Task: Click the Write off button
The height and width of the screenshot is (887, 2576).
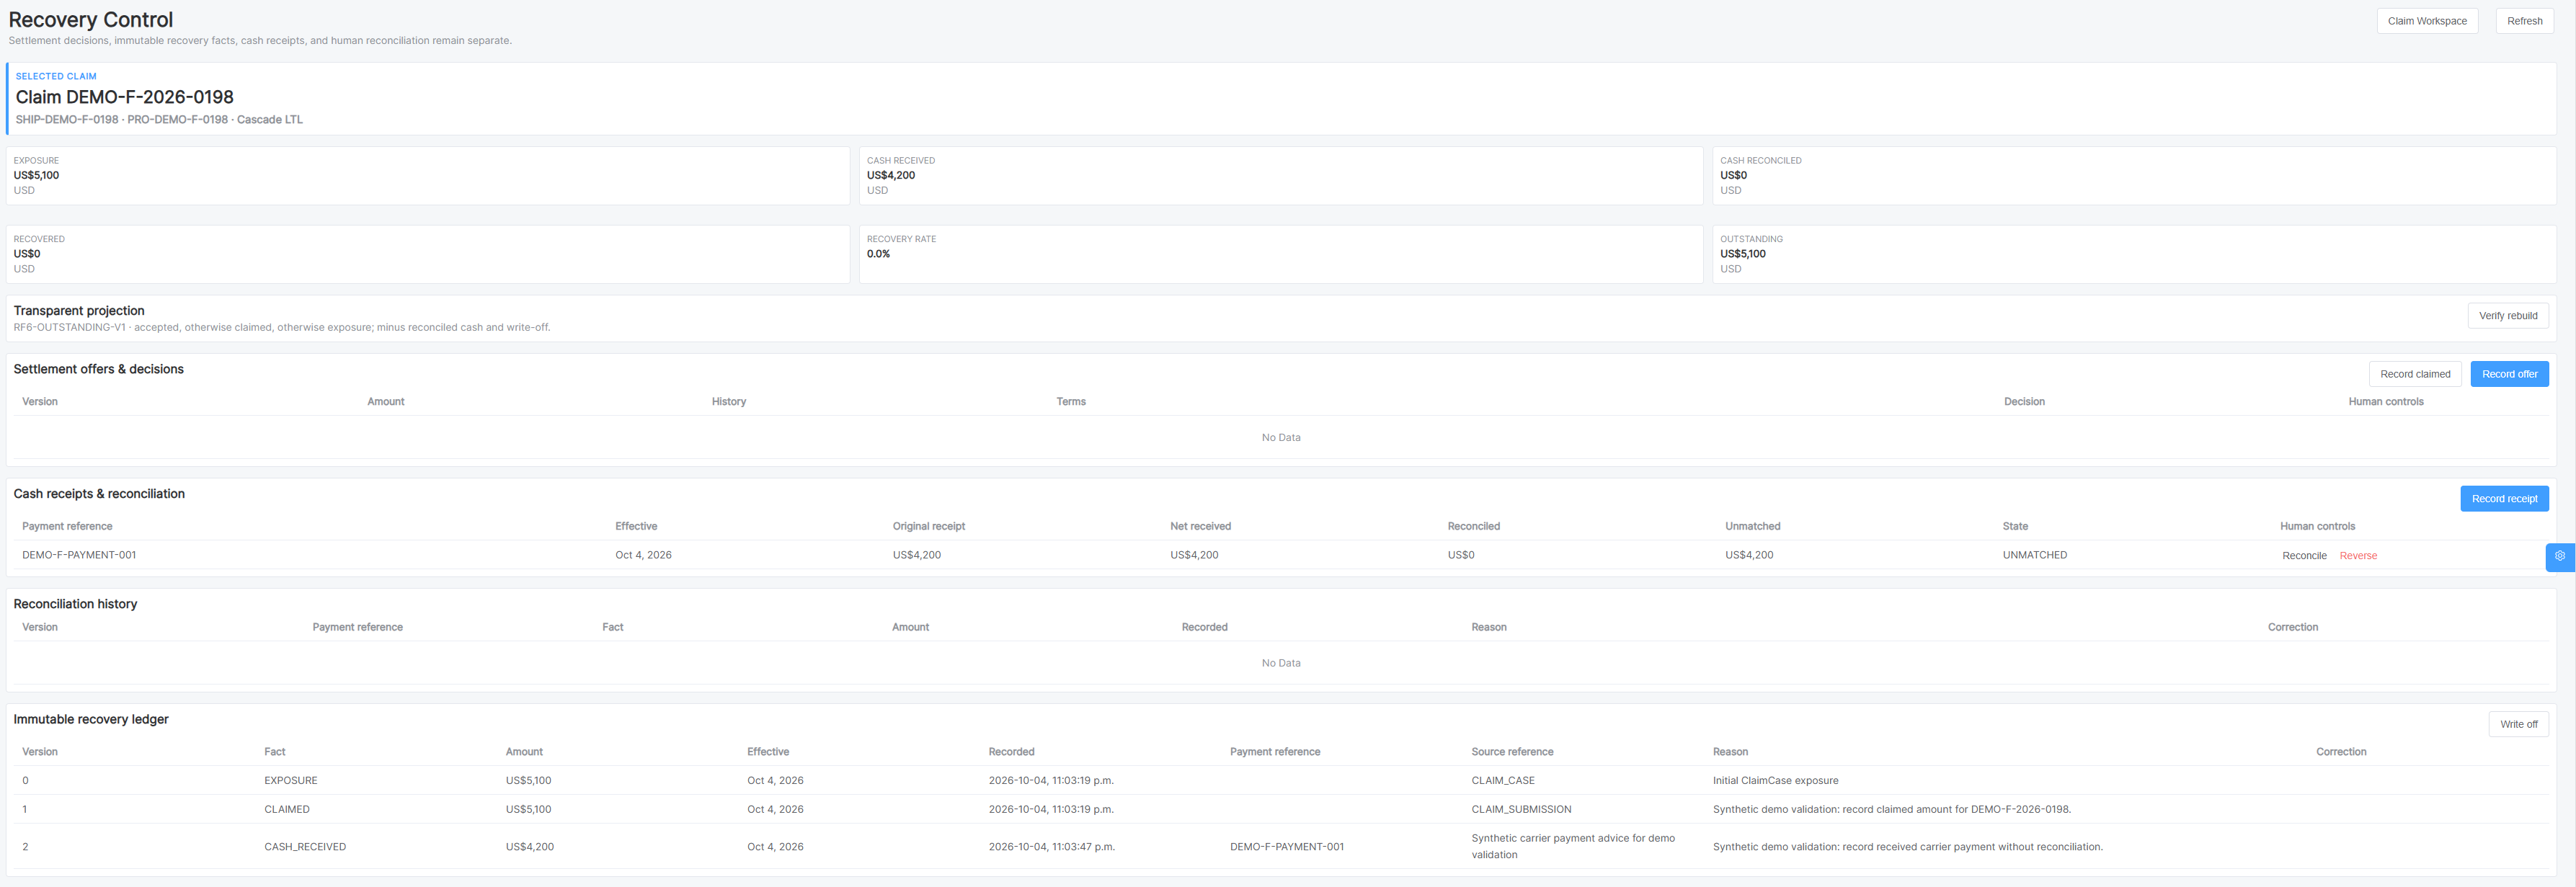Action: click(2518, 724)
